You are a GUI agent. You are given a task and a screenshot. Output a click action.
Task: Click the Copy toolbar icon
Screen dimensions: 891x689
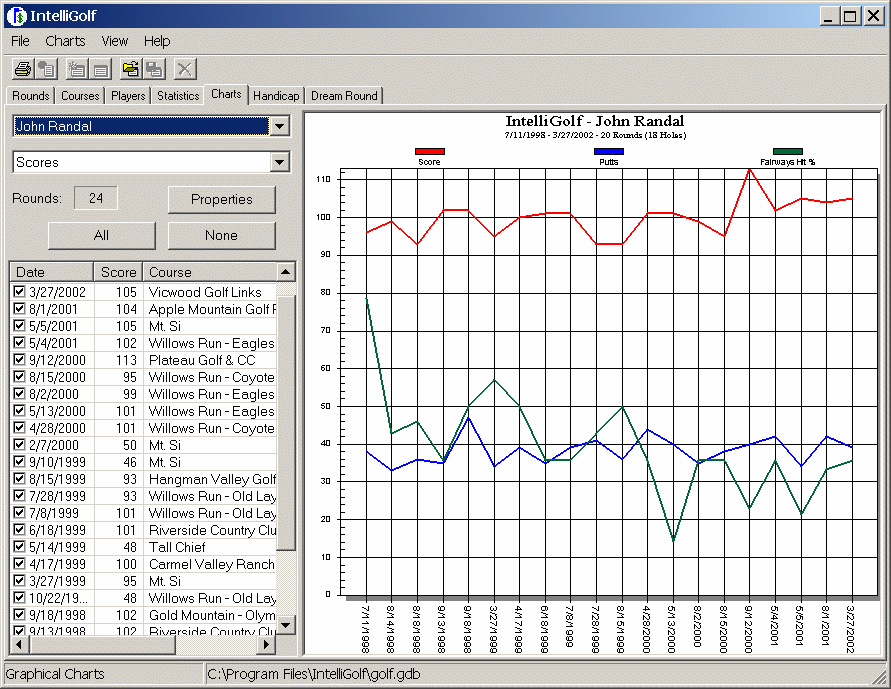[x=154, y=69]
